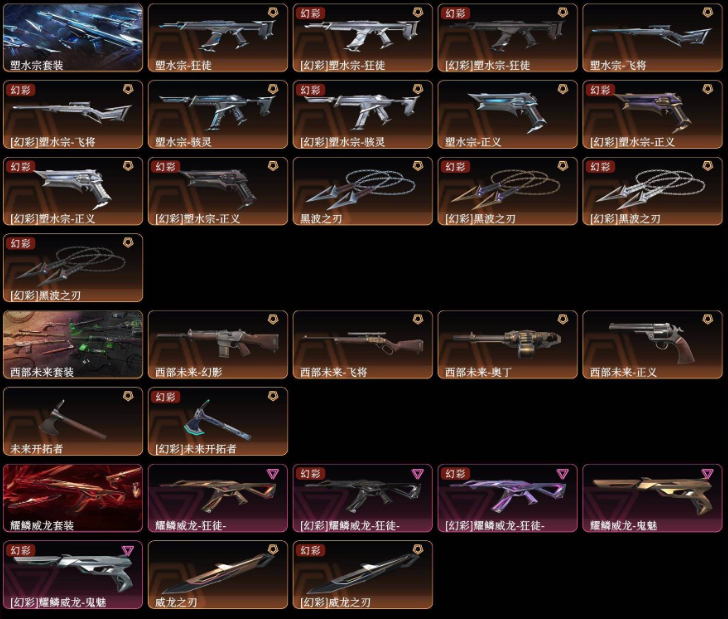728x619 pixels.
Task: Click the 幻彩 badge on [幻彩]未来开拓者
Action: coord(165,397)
